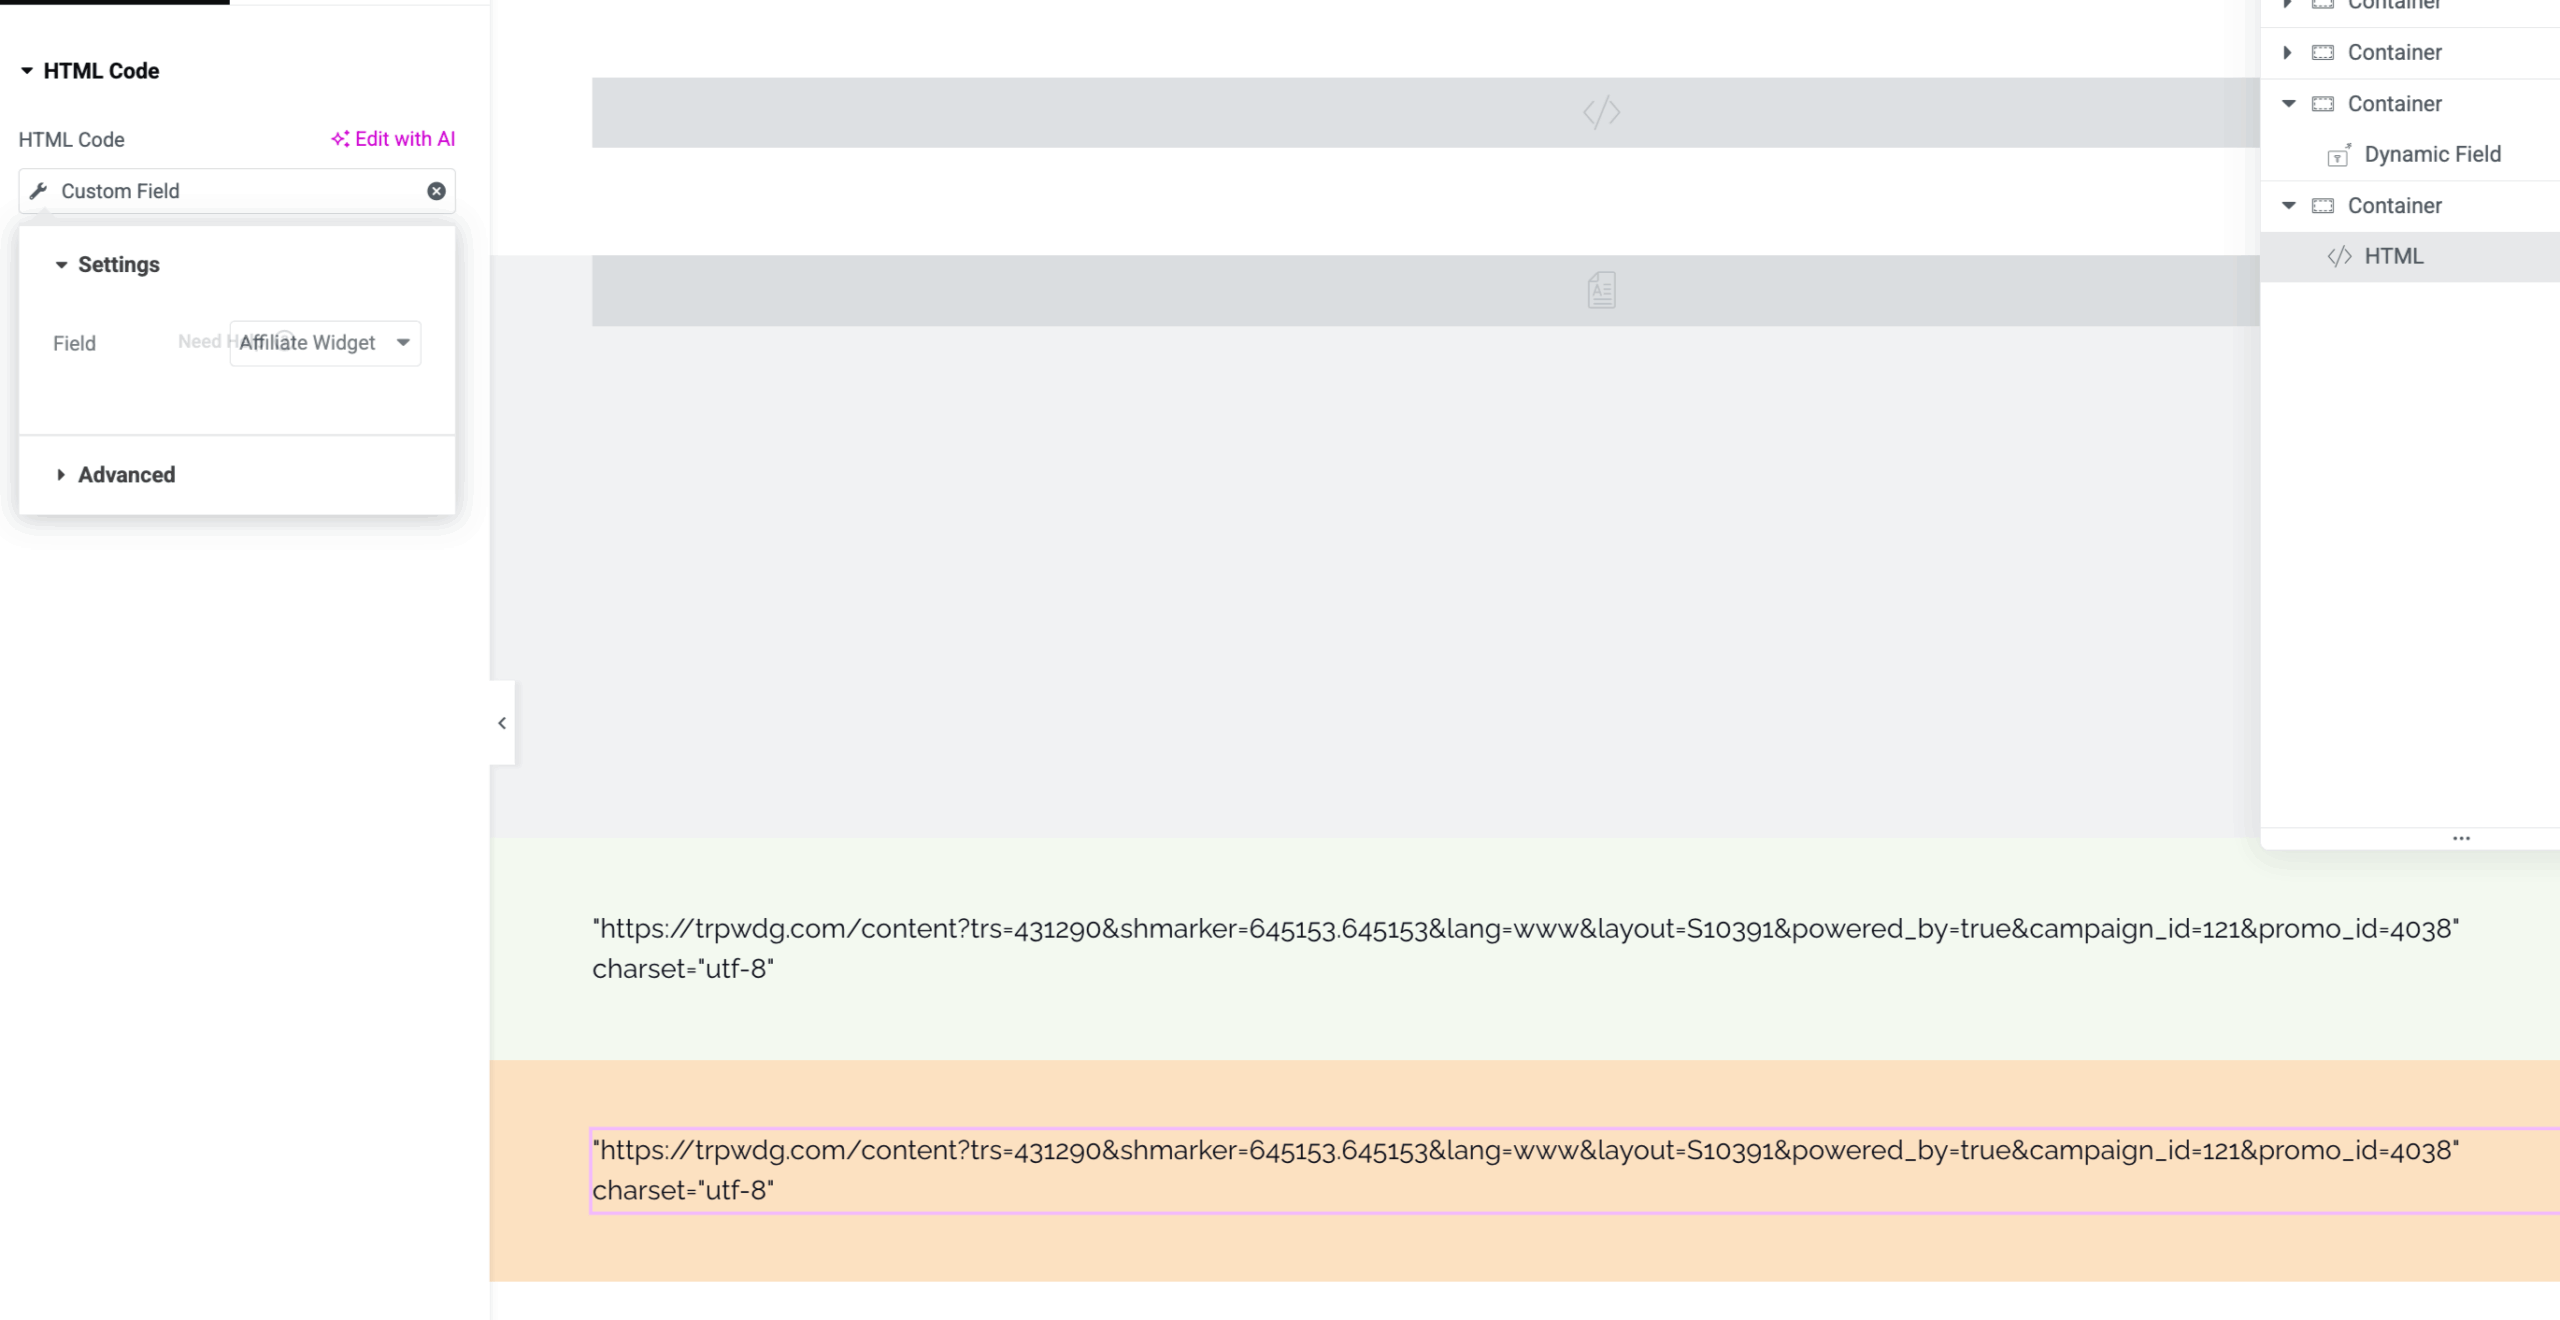Viewport: 2560px width, 1320px height.
Task: Click the Edit with AI link
Action: 393,139
